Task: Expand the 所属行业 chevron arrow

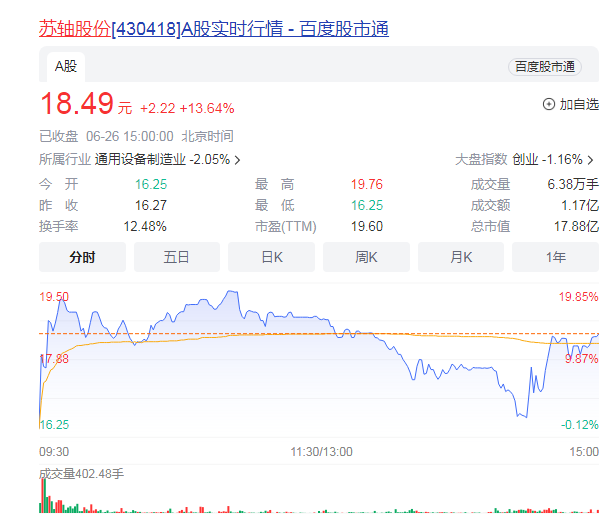Action: (x=237, y=160)
